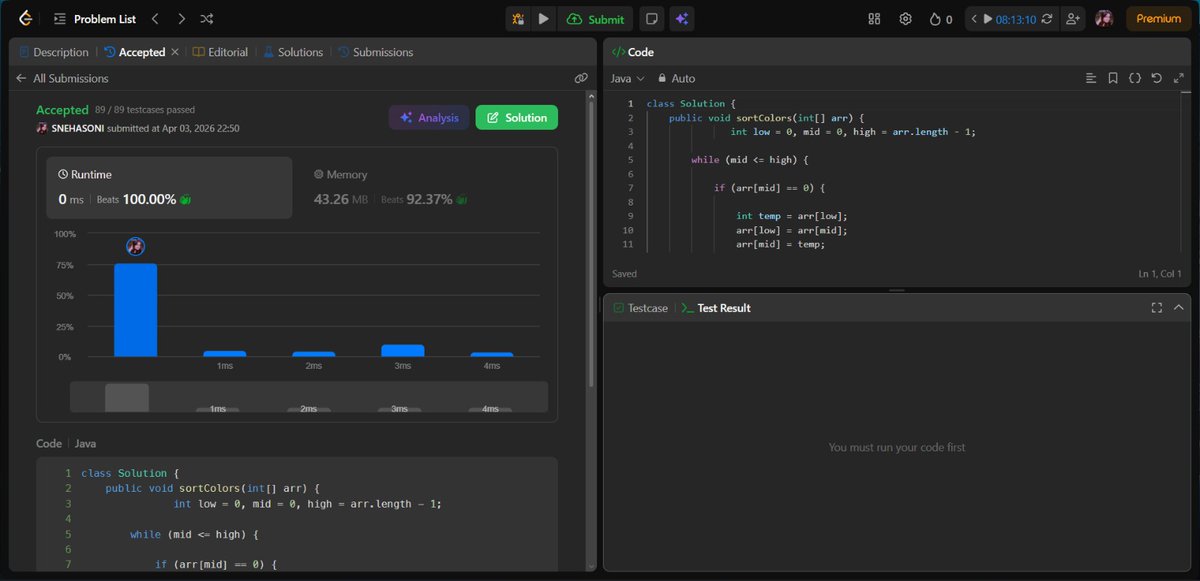The height and width of the screenshot is (581, 1200).
Task: Pick a random problem with shuffle icon
Action: point(206,18)
